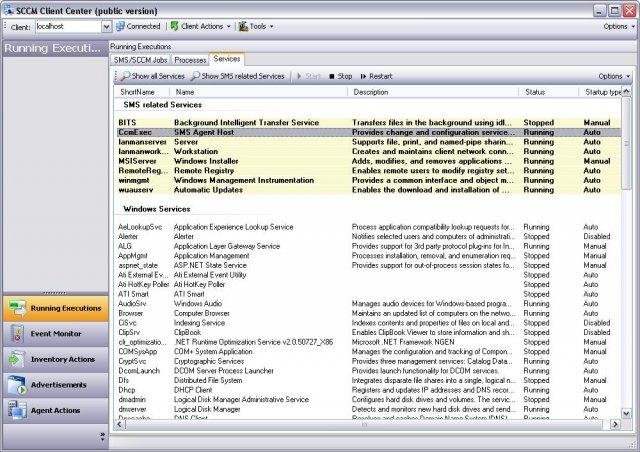The width and height of the screenshot is (640, 452).
Task: Switch to the SMS/SCCM Jobs tab
Action: (140, 60)
